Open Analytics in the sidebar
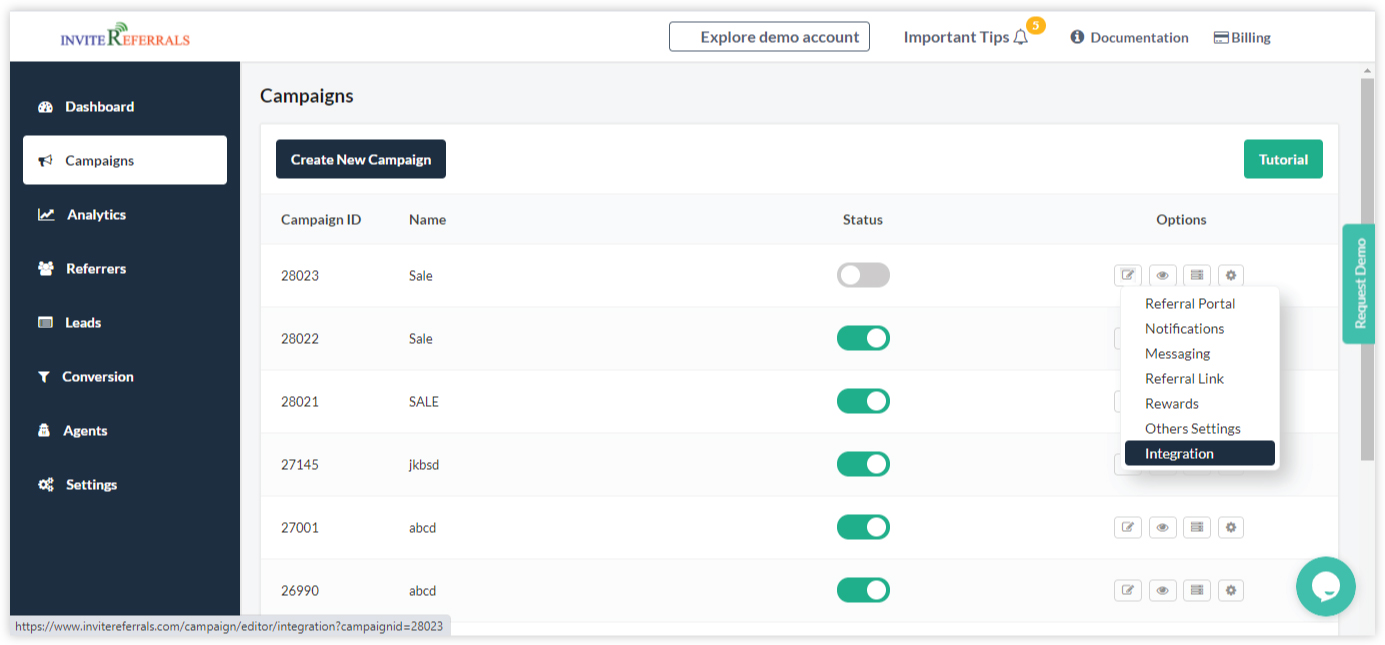The width and height of the screenshot is (1385, 645). (x=96, y=215)
